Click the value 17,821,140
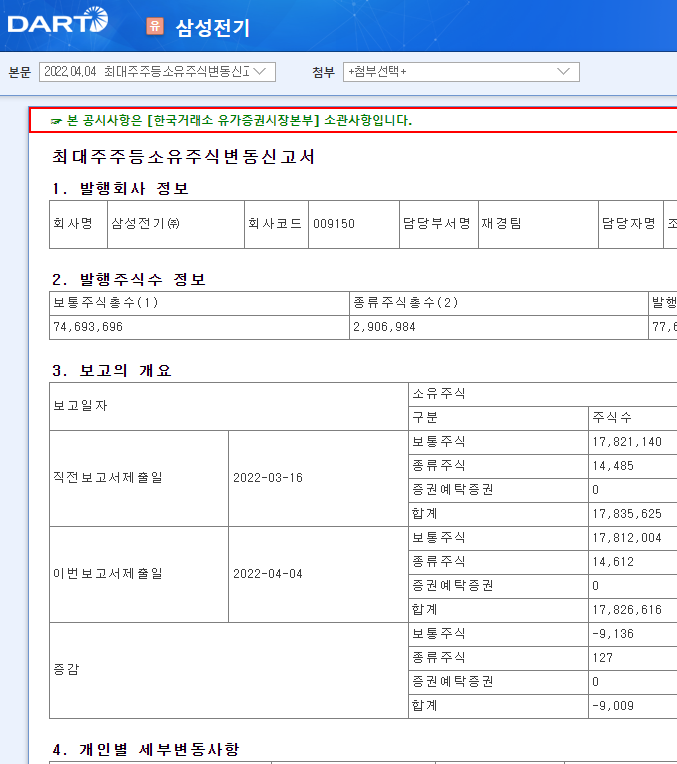The width and height of the screenshot is (677, 764). (627, 442)
